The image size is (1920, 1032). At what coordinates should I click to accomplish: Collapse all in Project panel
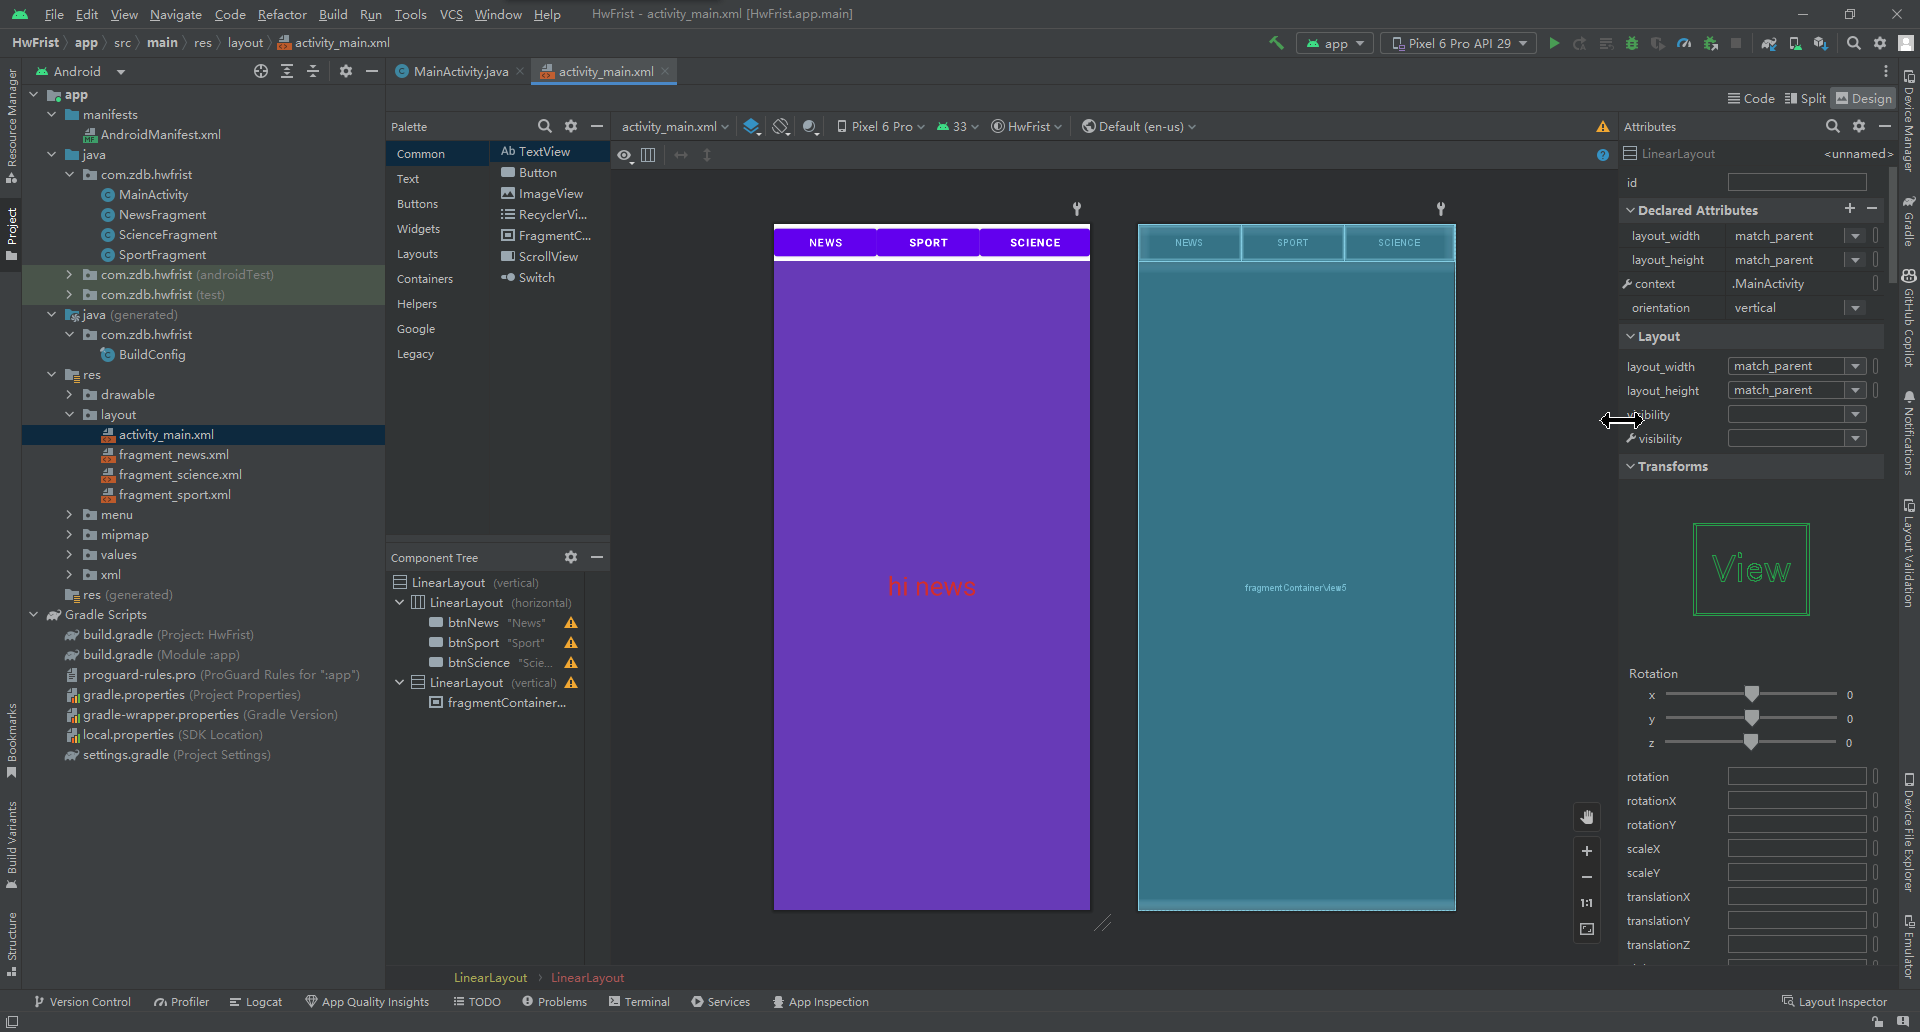tap(313, 71)
